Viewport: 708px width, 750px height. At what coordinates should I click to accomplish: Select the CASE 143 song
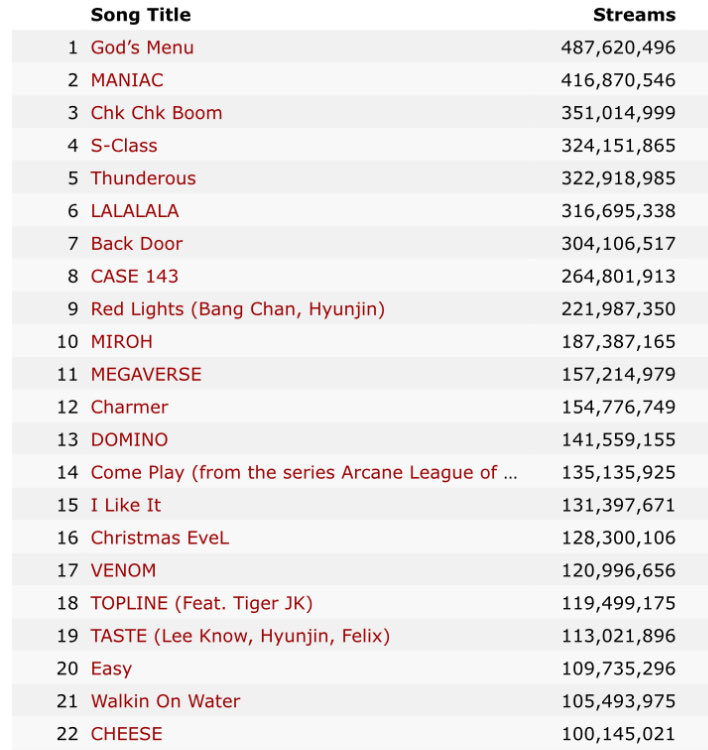coord(135,276)
